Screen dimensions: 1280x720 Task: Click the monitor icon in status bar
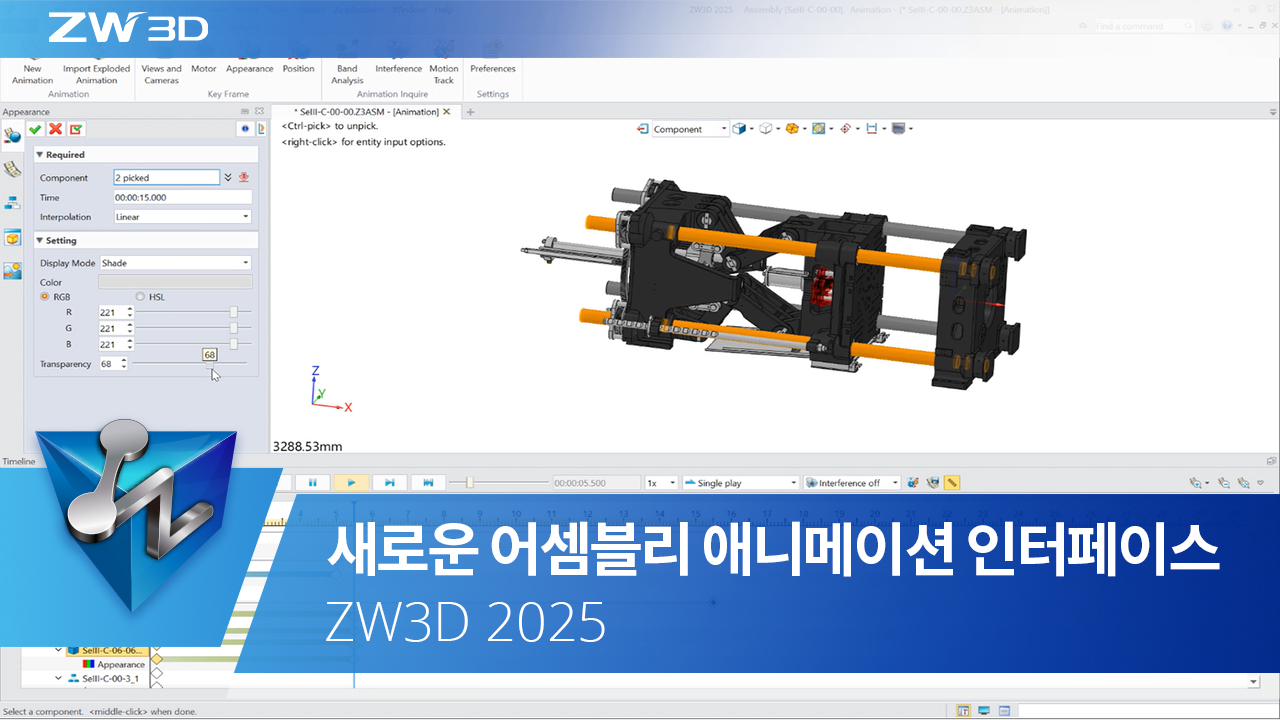pyautogui.click(x=984, y=711)
